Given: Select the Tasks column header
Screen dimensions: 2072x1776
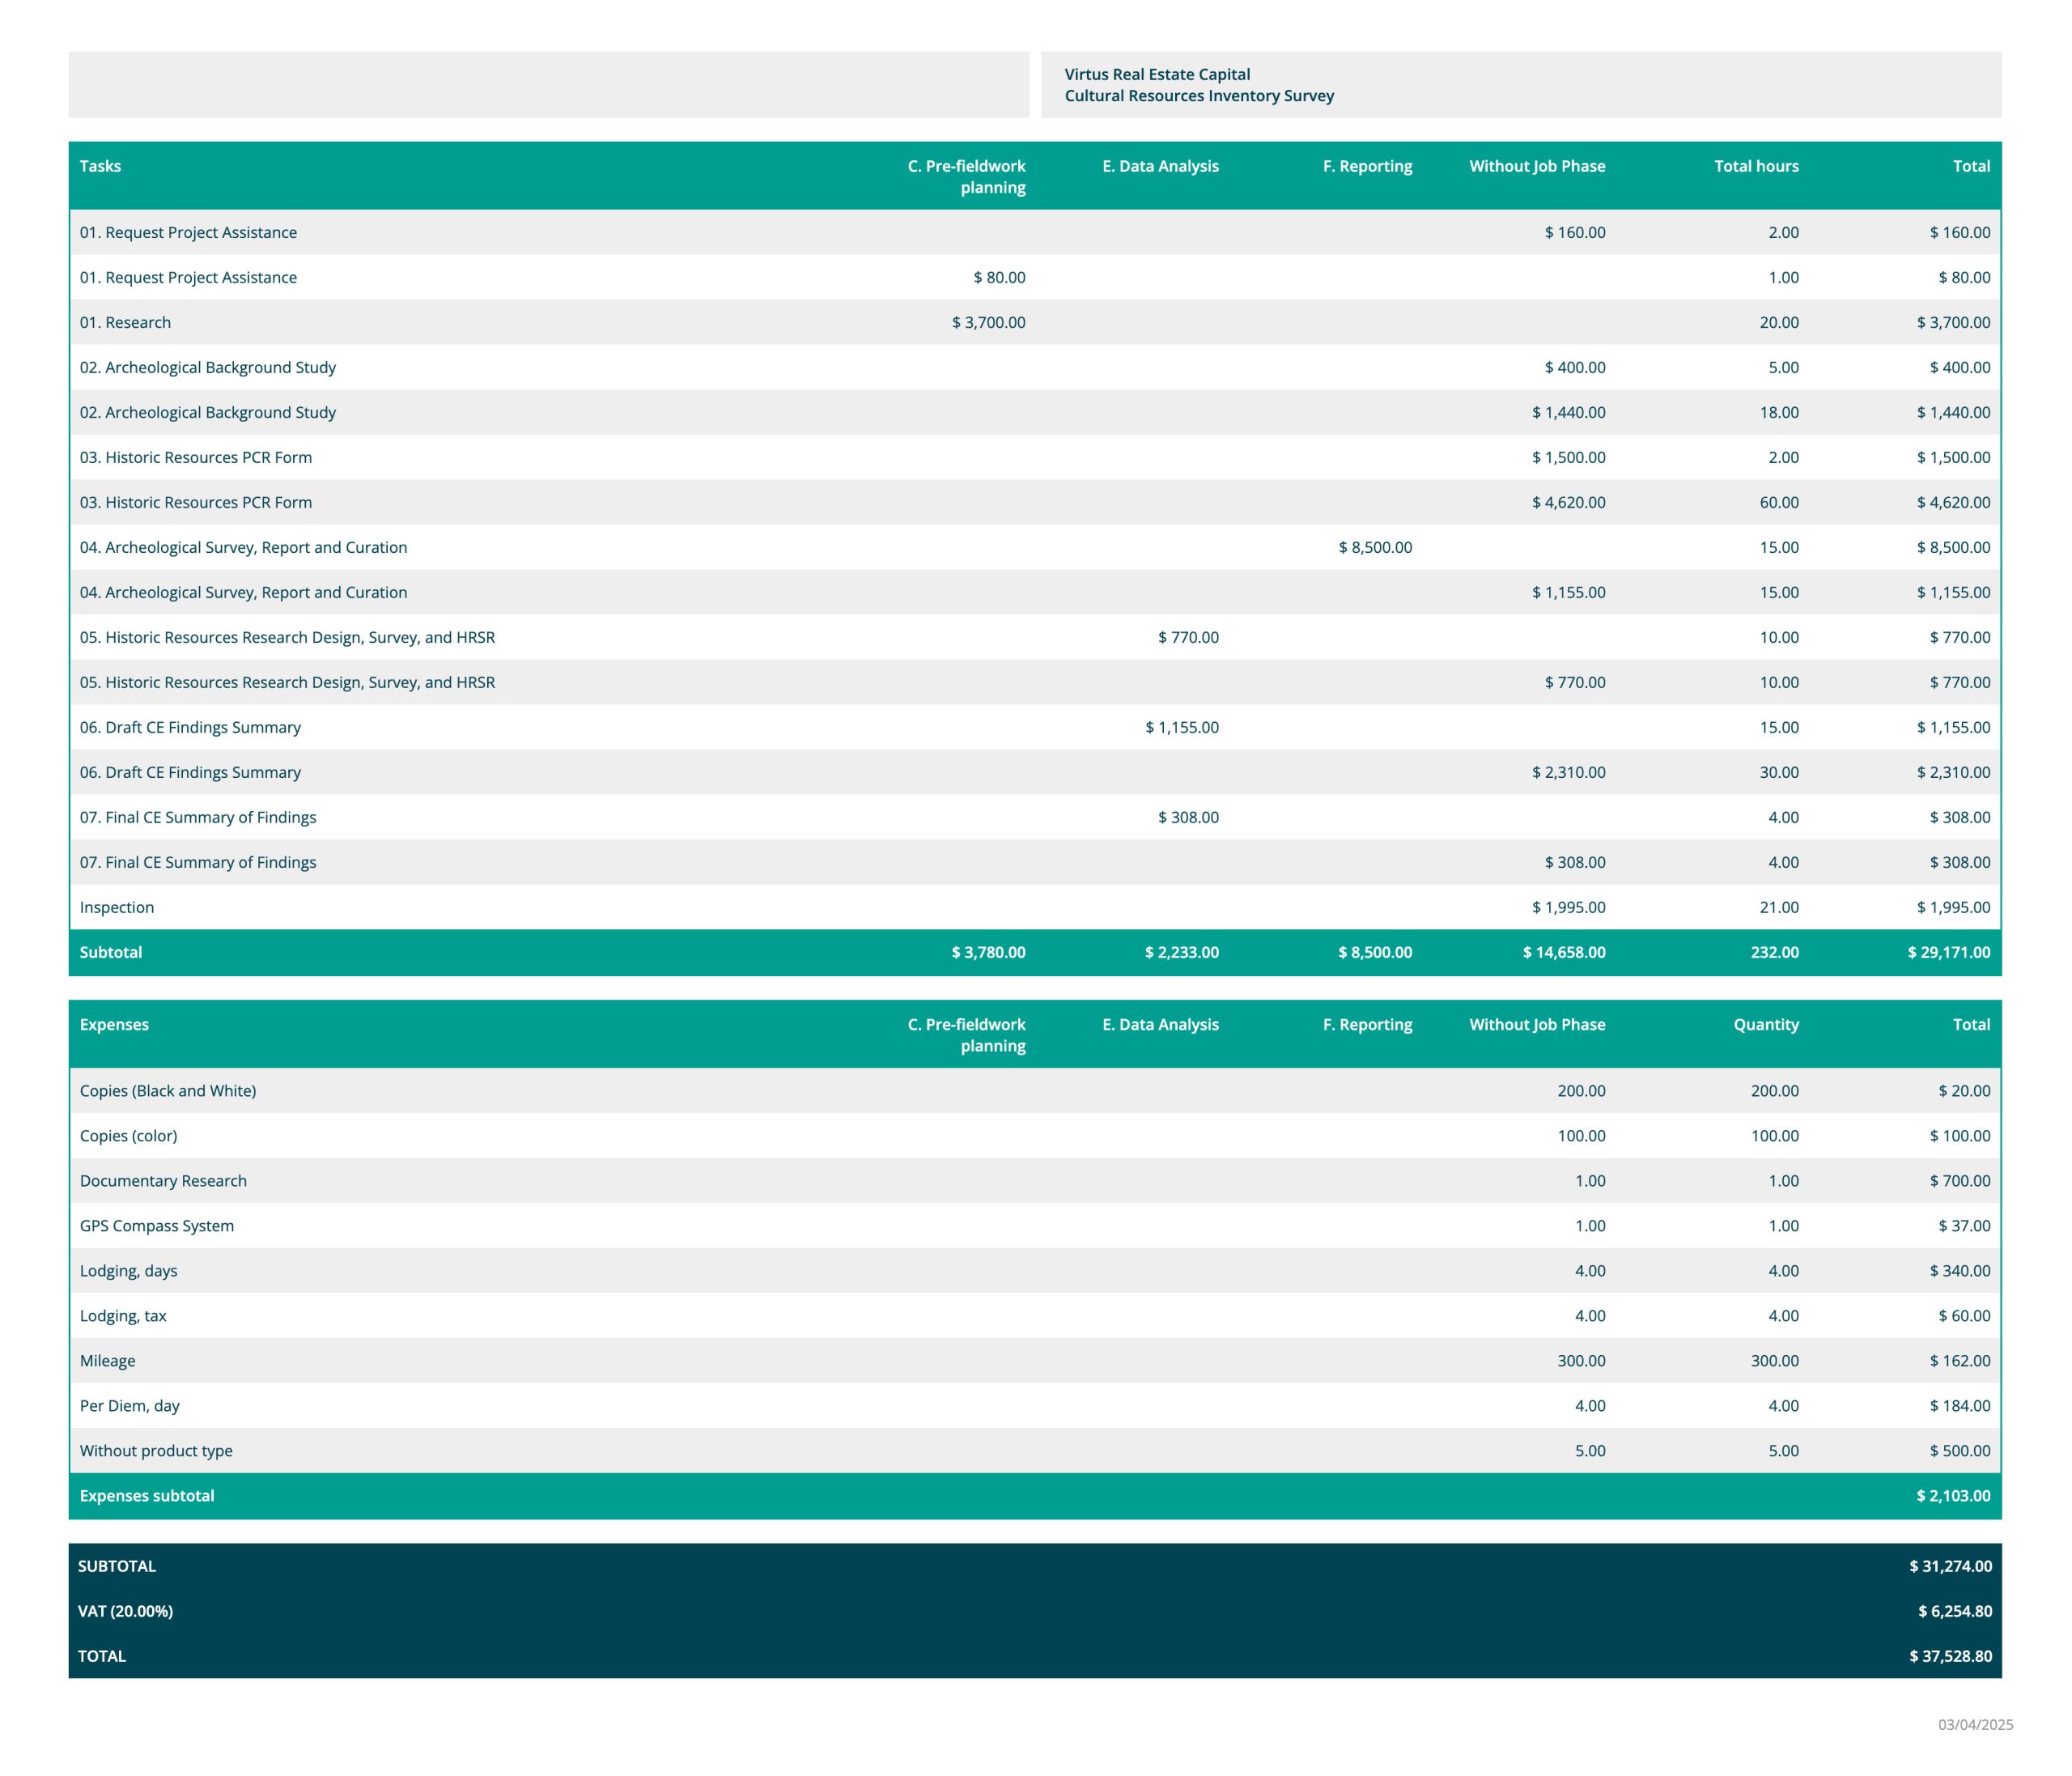Looking at the screenshot, I should 100,166.
